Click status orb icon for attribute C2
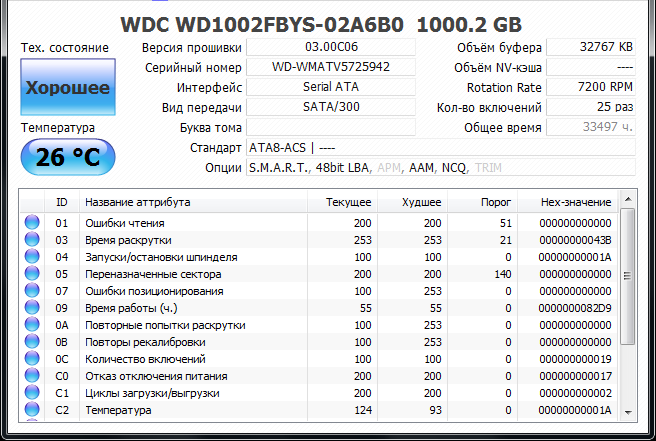This screenshot has height=441, width=656. [32, 410]
